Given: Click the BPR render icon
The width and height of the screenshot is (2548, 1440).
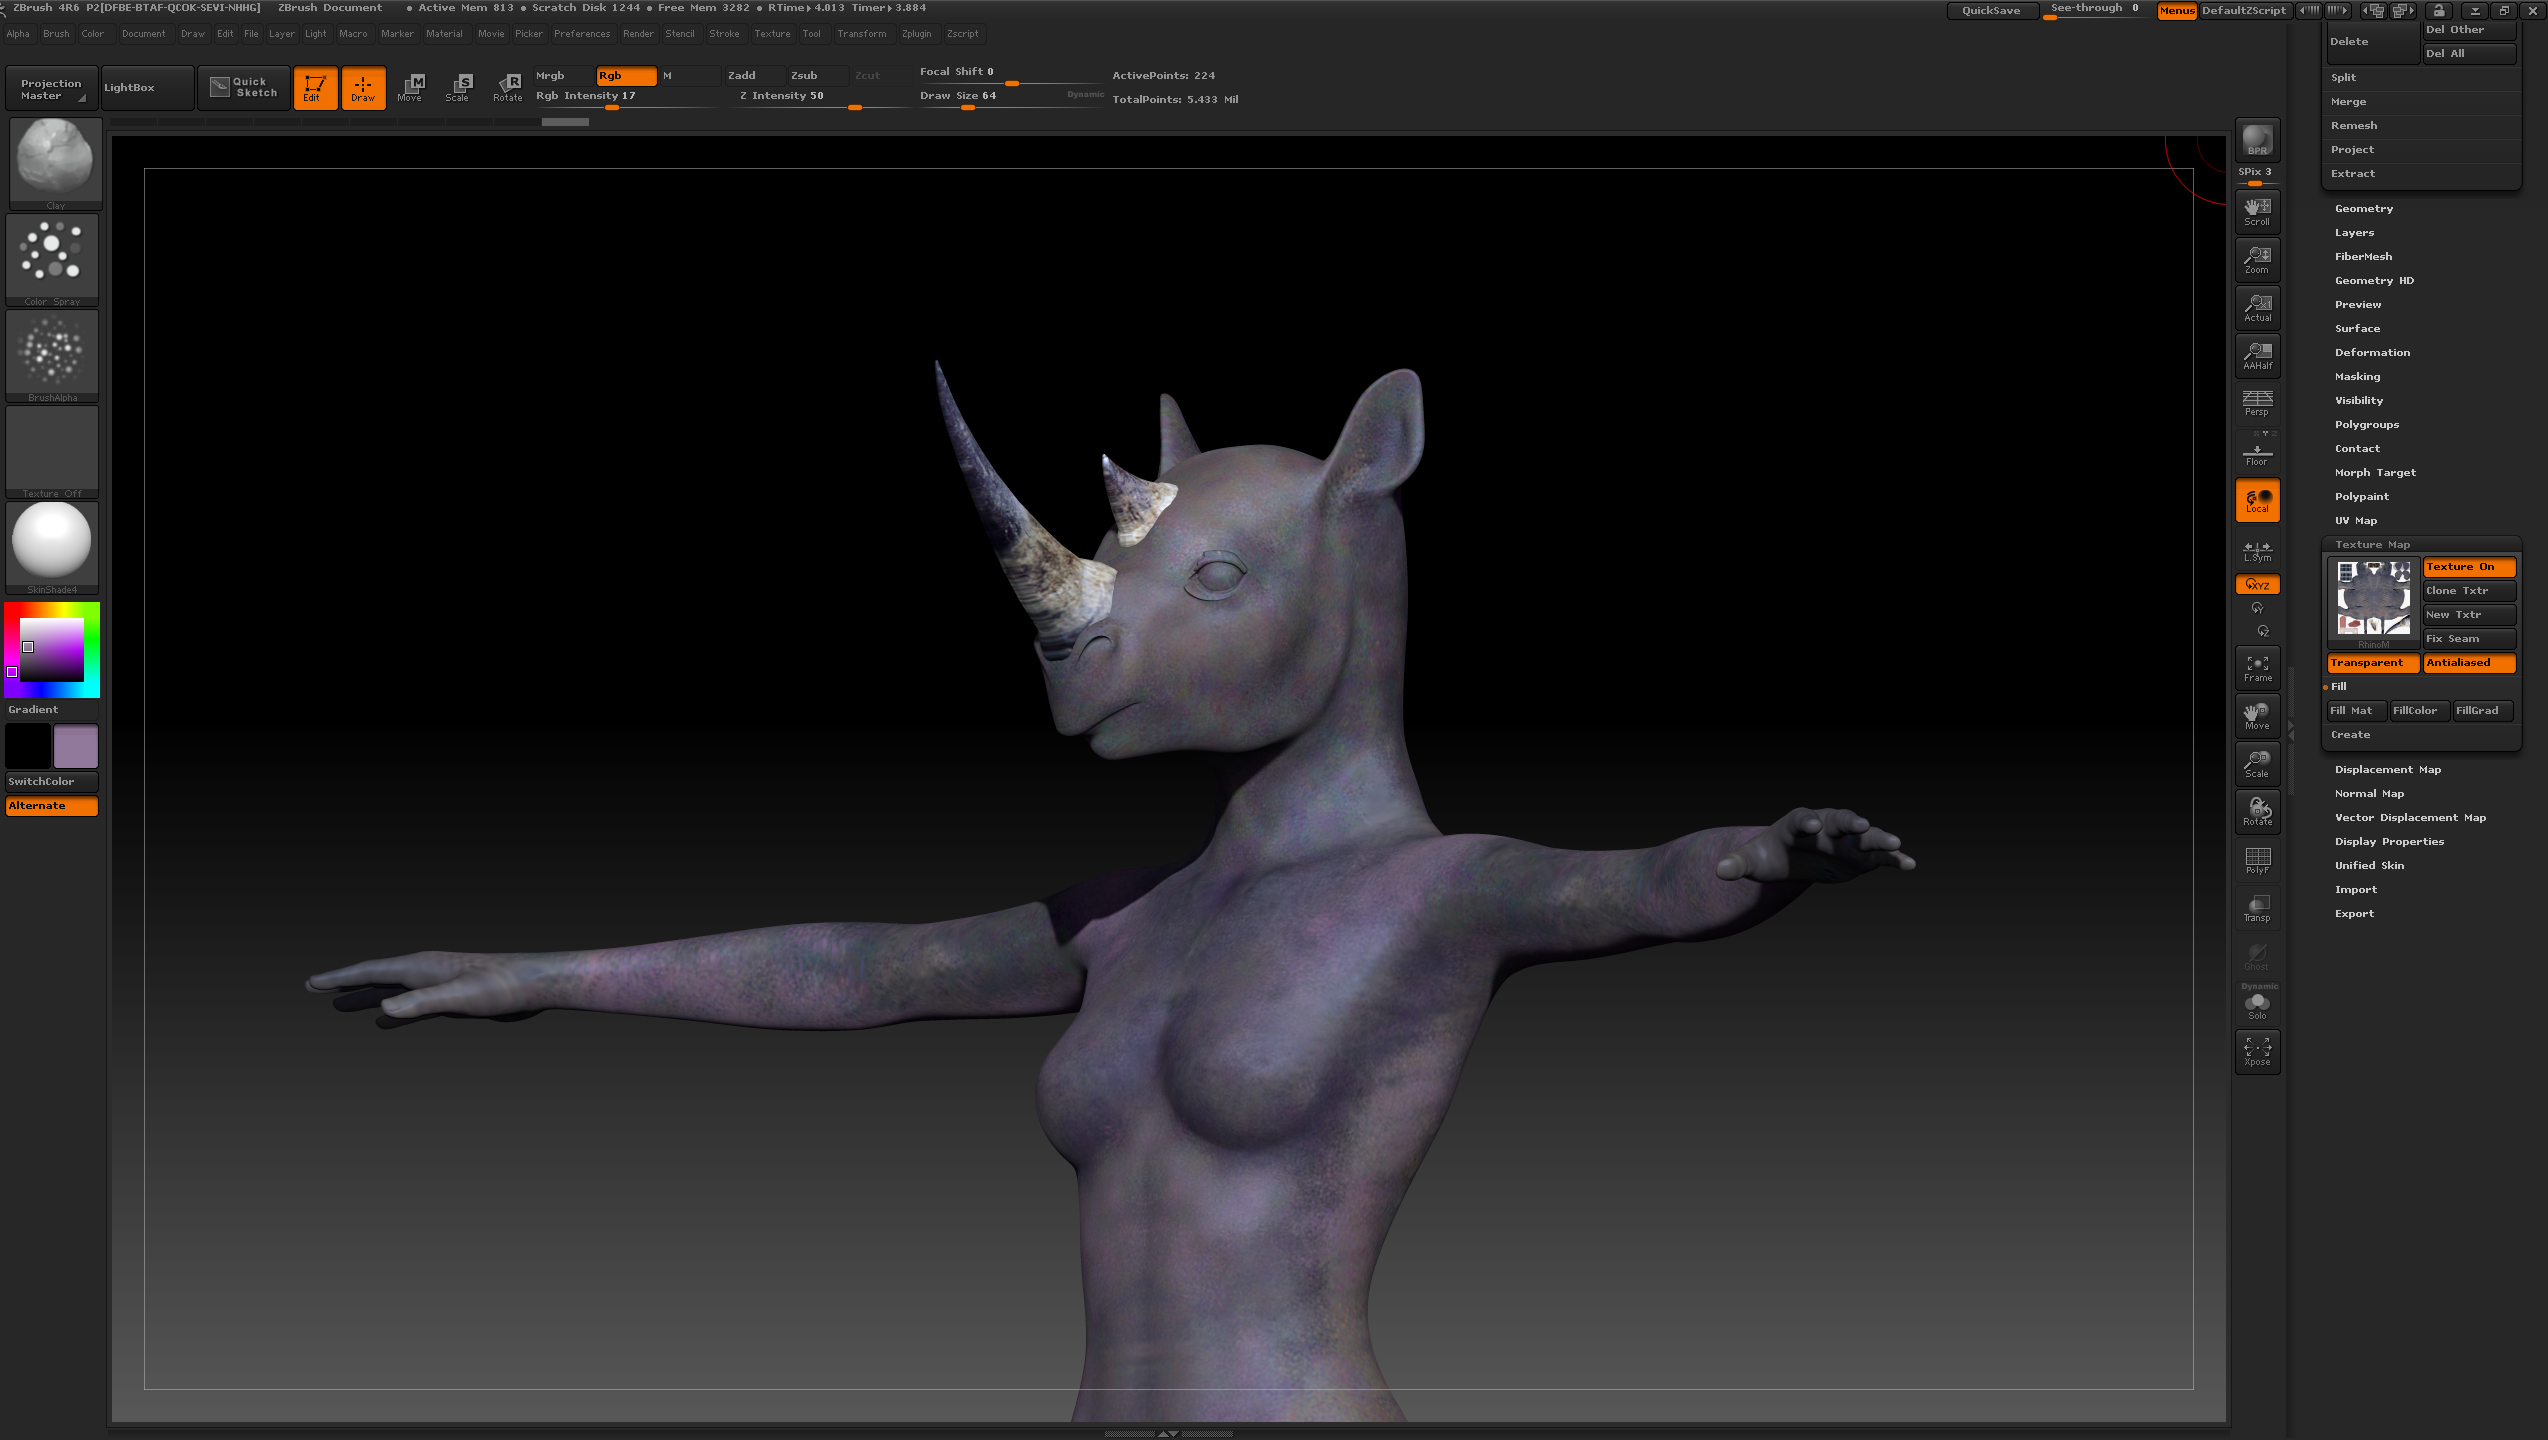Looking at the screenshot, I should coord(2257,140).
